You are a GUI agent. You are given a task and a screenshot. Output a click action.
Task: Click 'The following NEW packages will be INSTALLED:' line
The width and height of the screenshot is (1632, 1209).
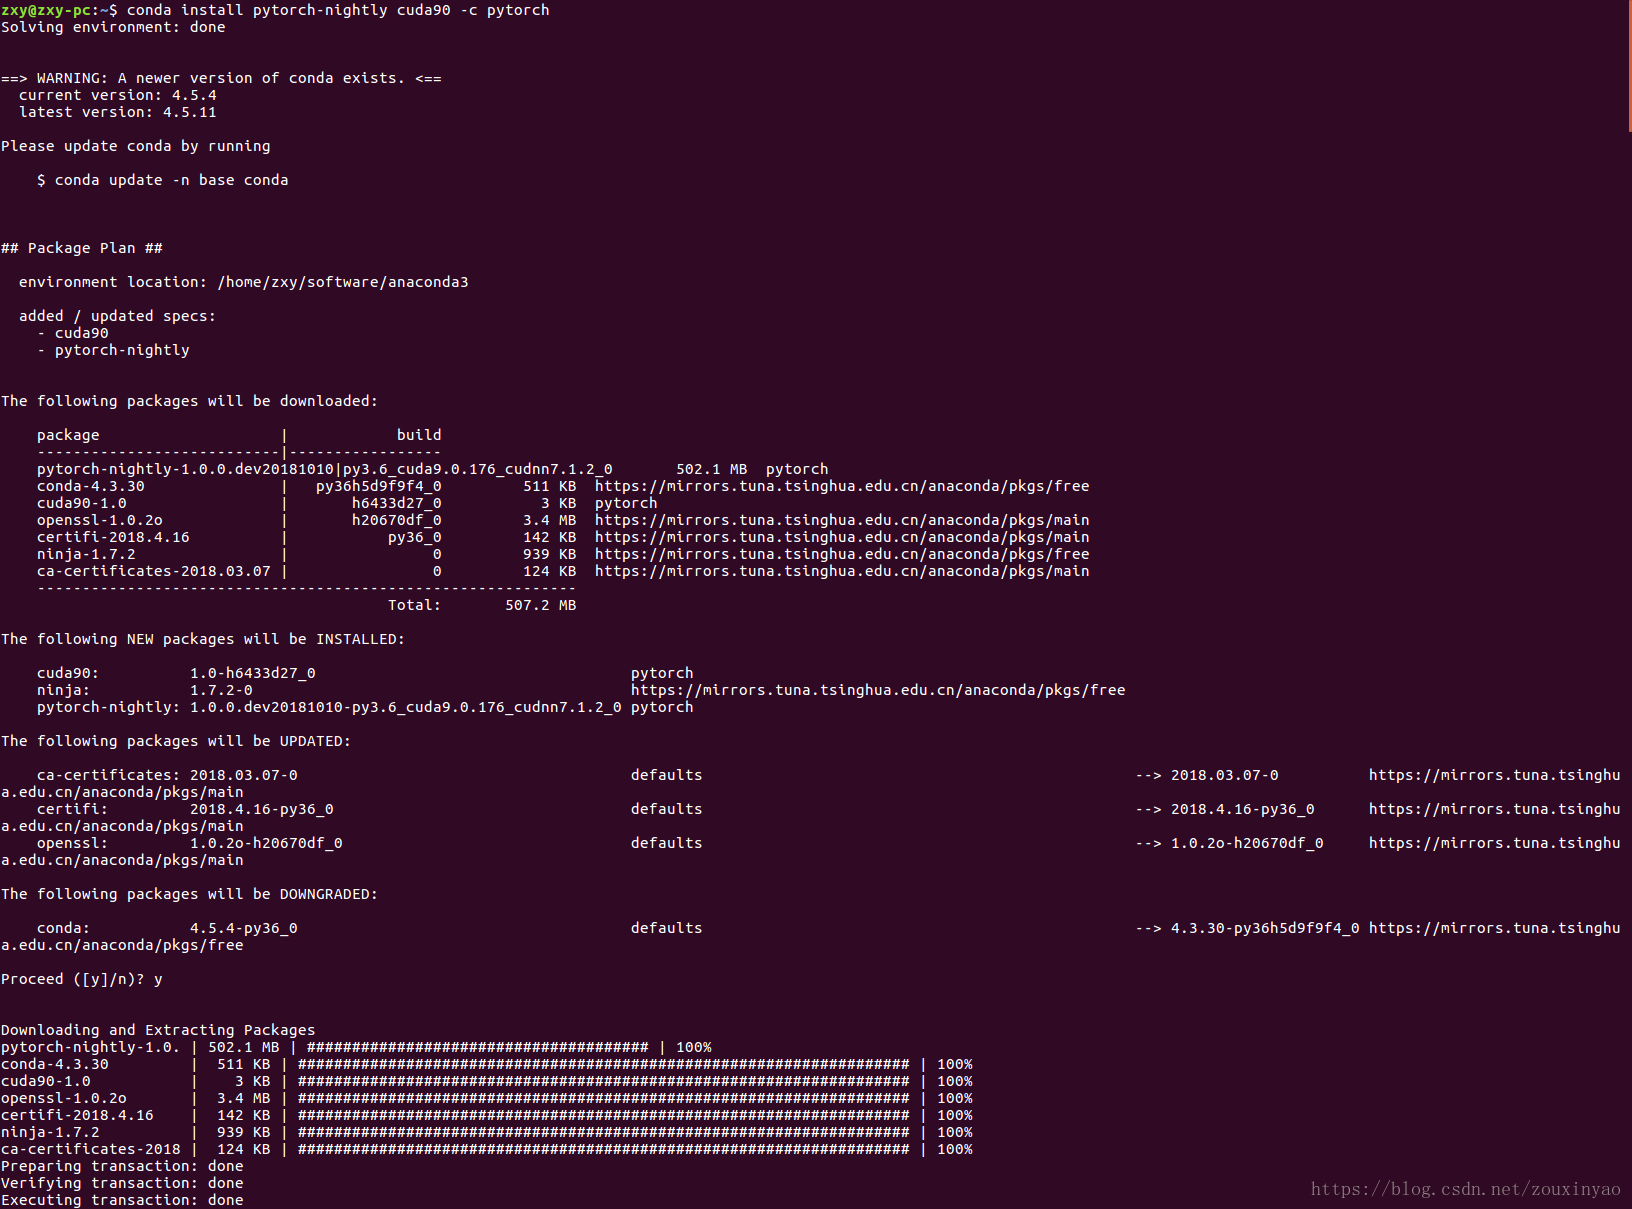(203, 639)
